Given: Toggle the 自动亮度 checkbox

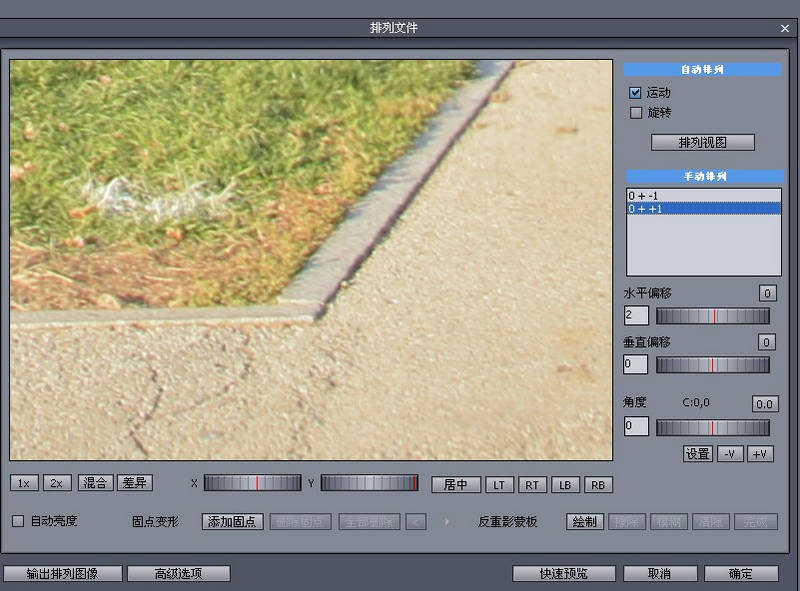Looking at the screenshot, I should coord(18,521).
